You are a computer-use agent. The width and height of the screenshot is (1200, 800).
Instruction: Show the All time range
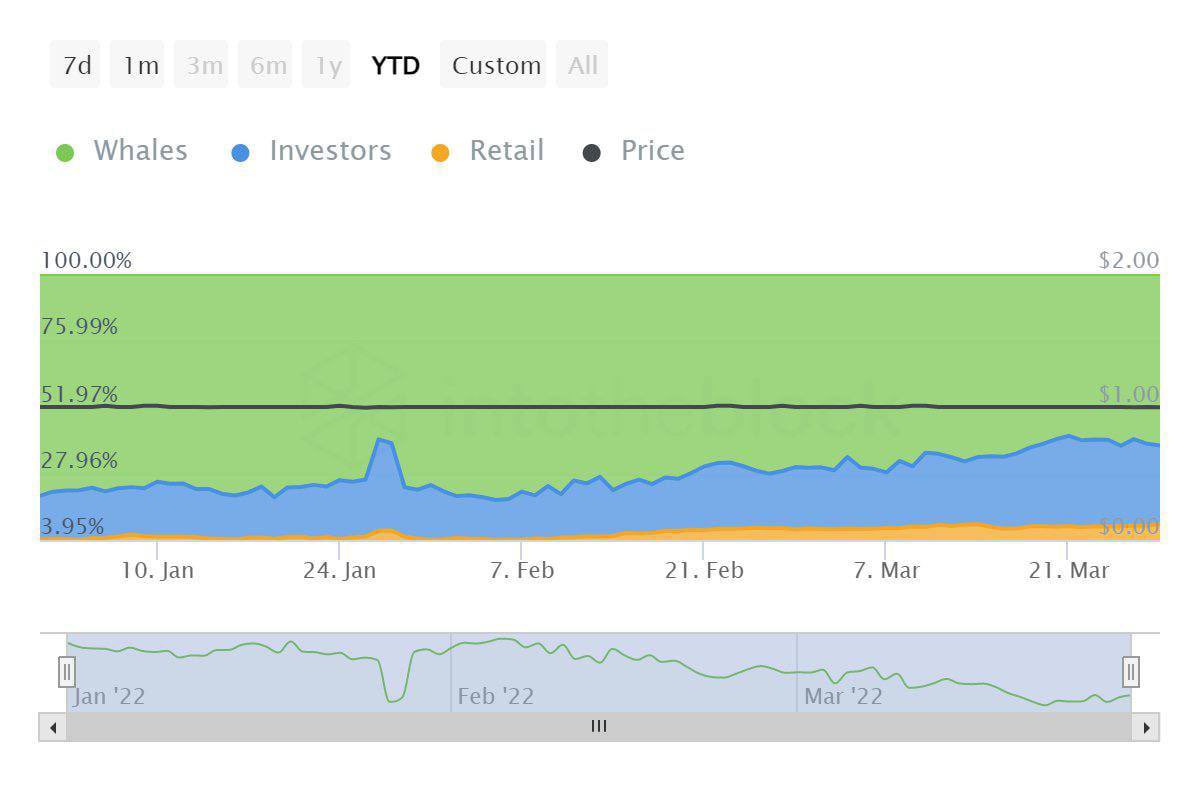click(x=582, y=65)
